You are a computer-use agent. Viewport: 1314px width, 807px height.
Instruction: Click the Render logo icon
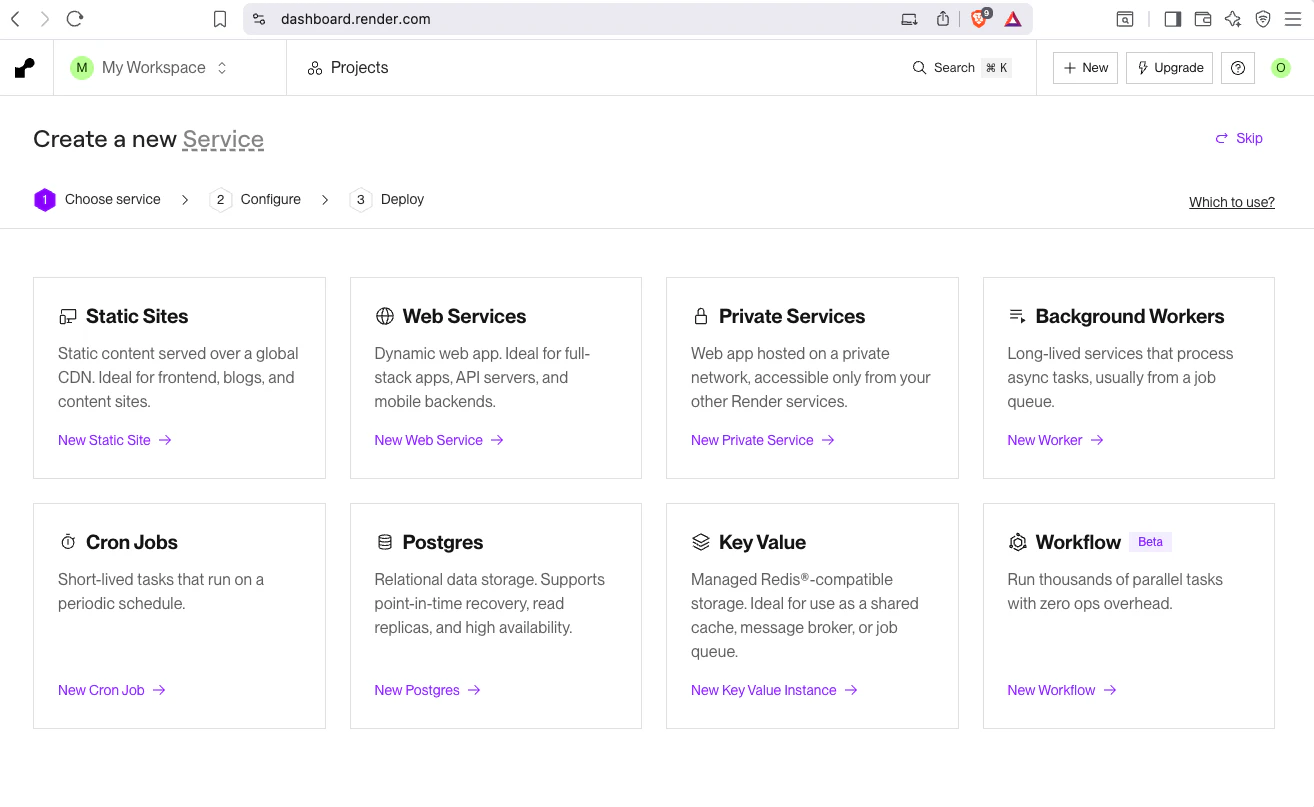tap(25, 68)
